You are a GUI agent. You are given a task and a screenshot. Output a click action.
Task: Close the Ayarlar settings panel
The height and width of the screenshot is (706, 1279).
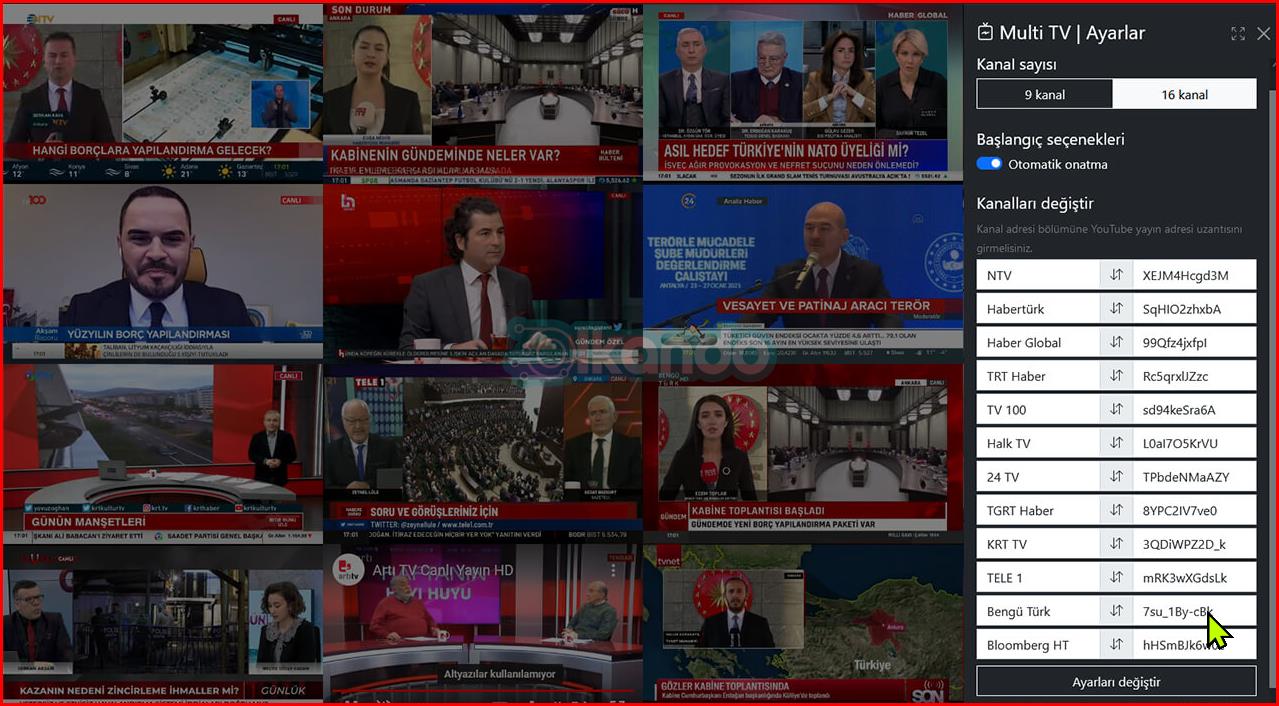[1264, 34]
